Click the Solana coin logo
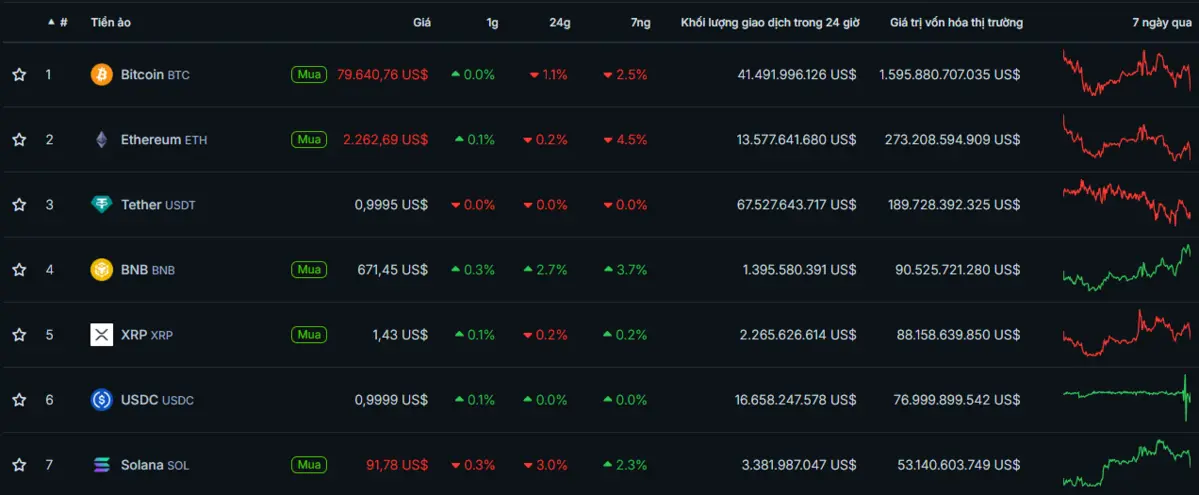 coord(102,465)
